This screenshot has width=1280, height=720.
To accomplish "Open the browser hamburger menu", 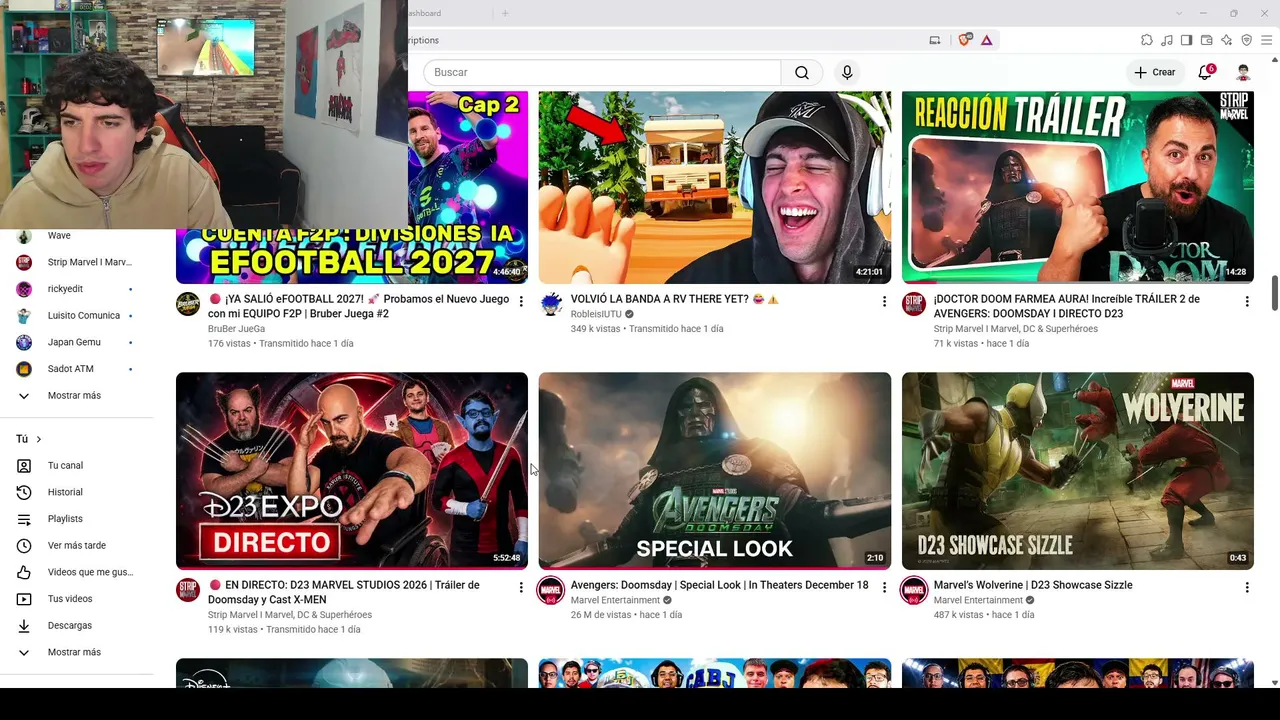I will click(1266, 40).
